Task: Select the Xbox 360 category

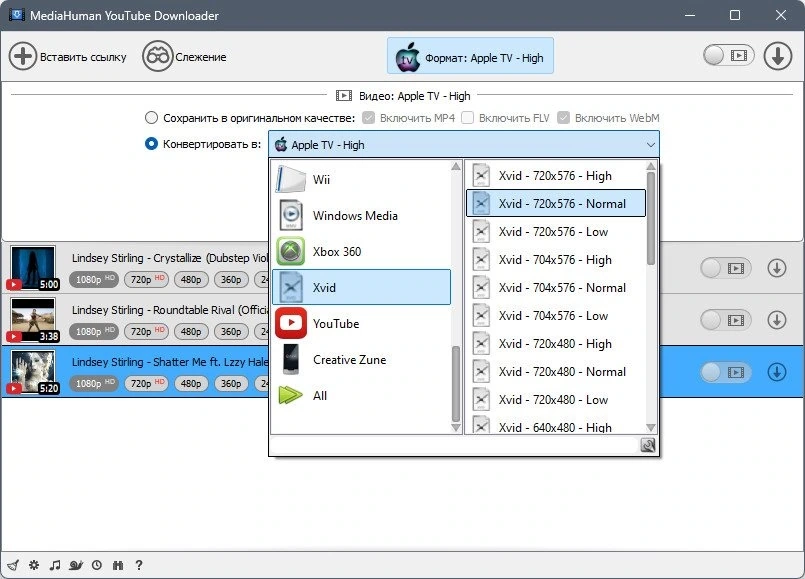Action: [x=361, y=251]
